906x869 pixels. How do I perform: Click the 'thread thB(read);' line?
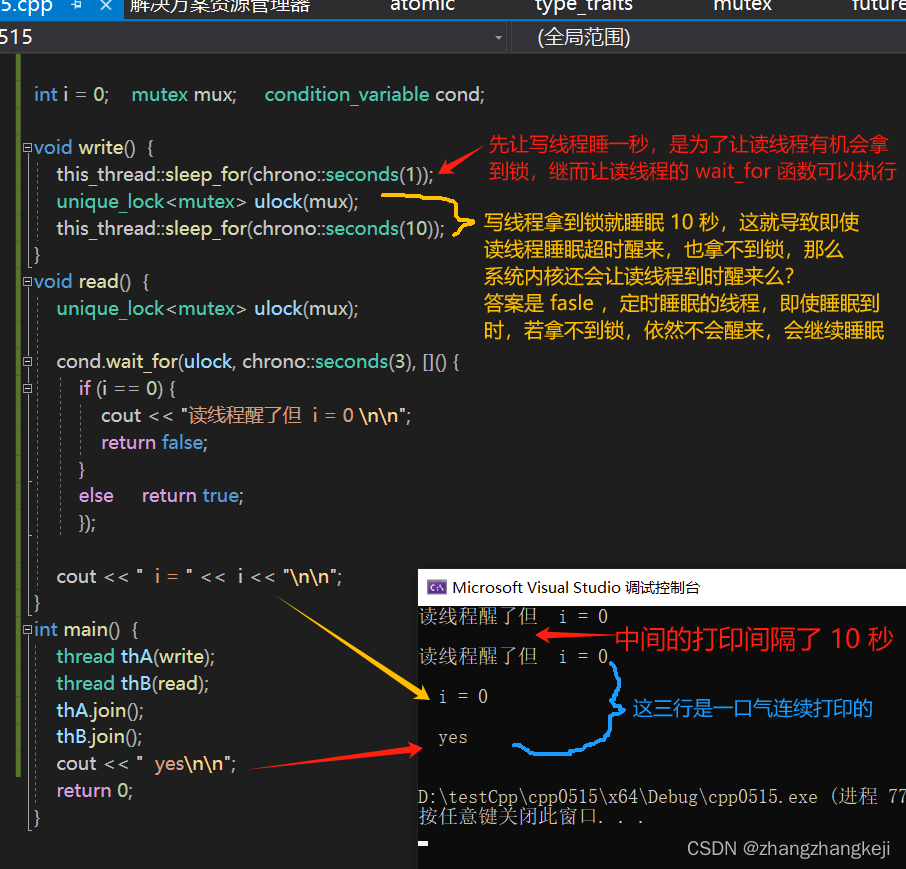pyautogui.click(x=132, y=684)
